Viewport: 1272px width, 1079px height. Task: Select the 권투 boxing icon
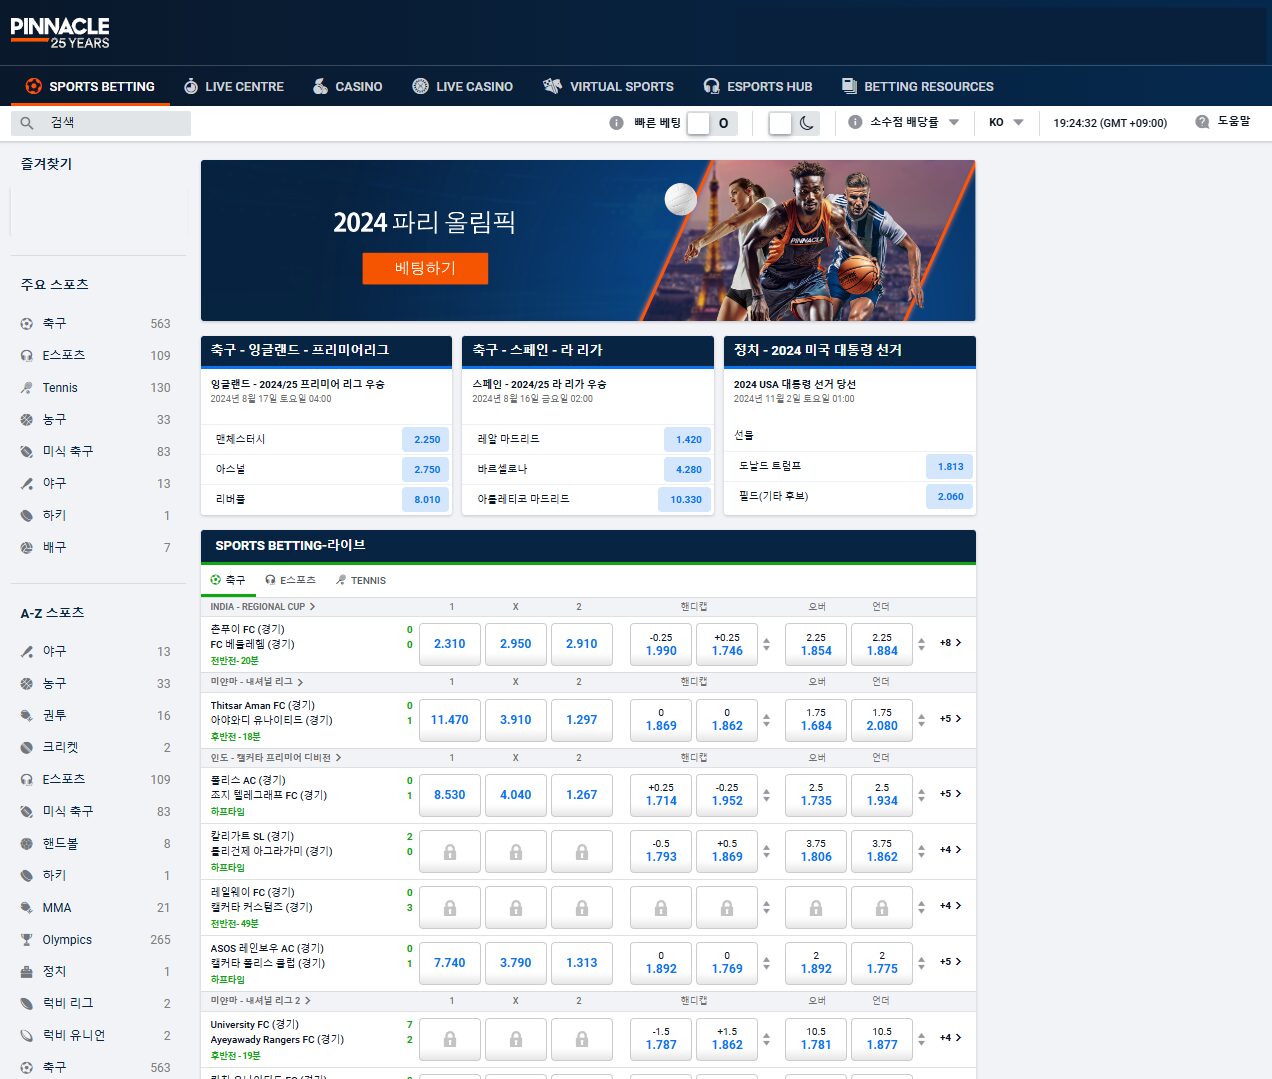point(27,716)
